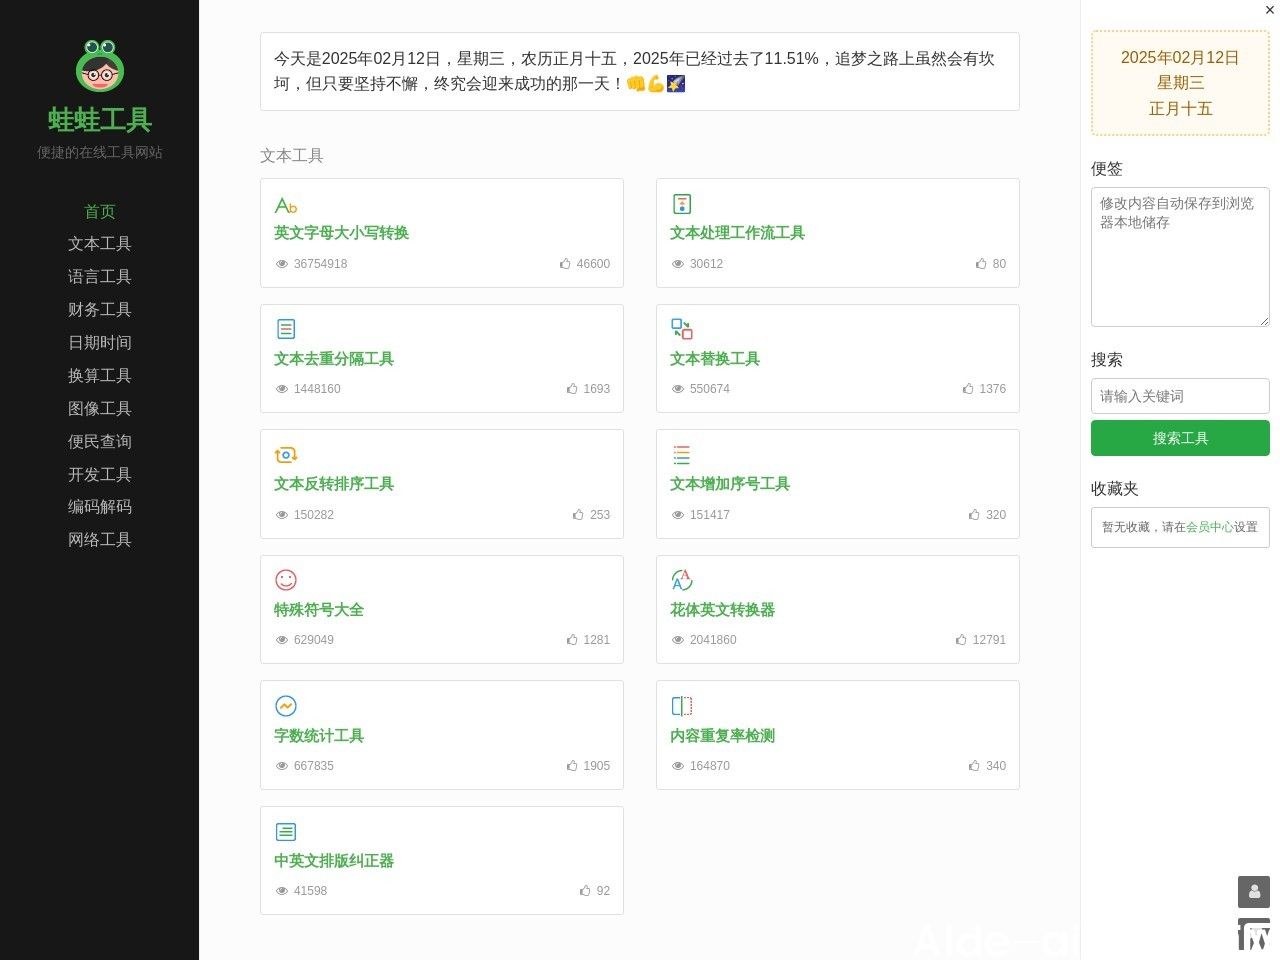Open 文本增加序号工具 link

(730, 484)
